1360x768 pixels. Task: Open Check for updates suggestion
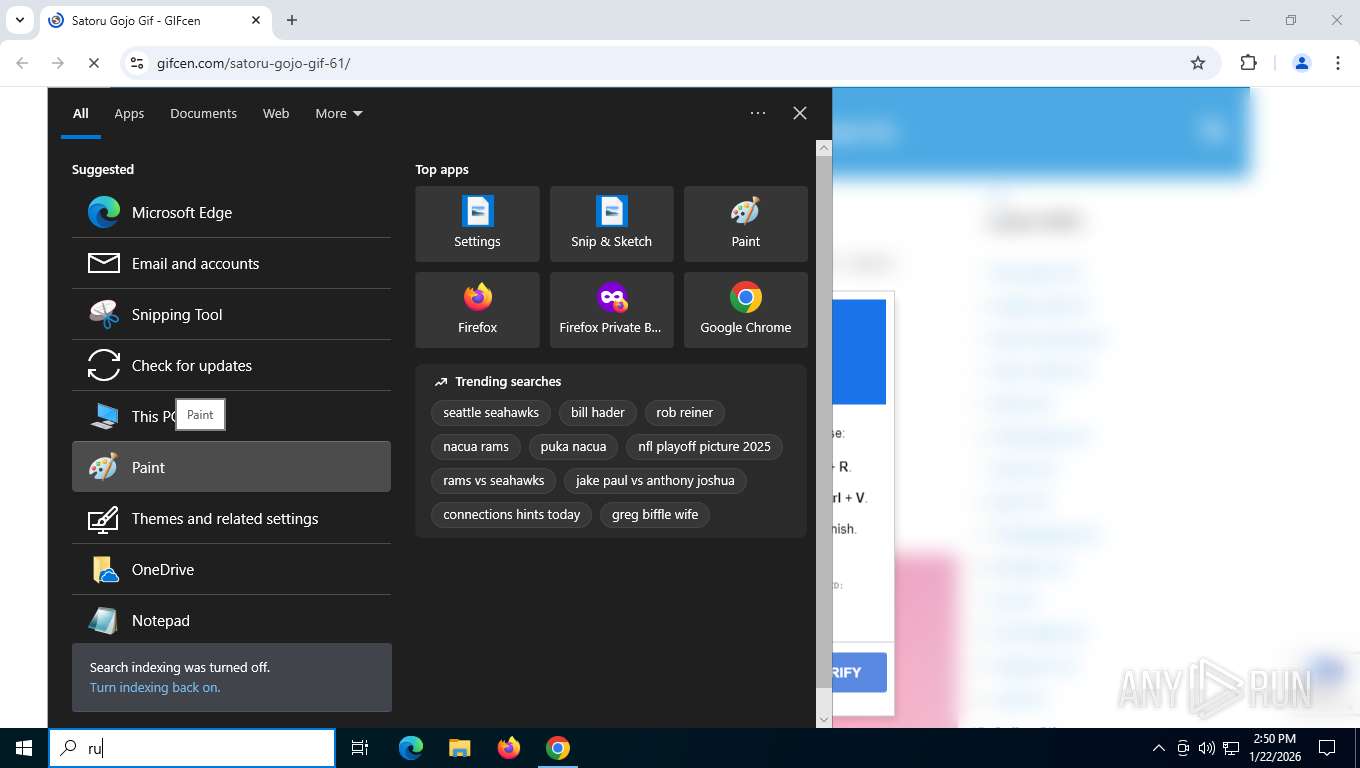(231, 365)
